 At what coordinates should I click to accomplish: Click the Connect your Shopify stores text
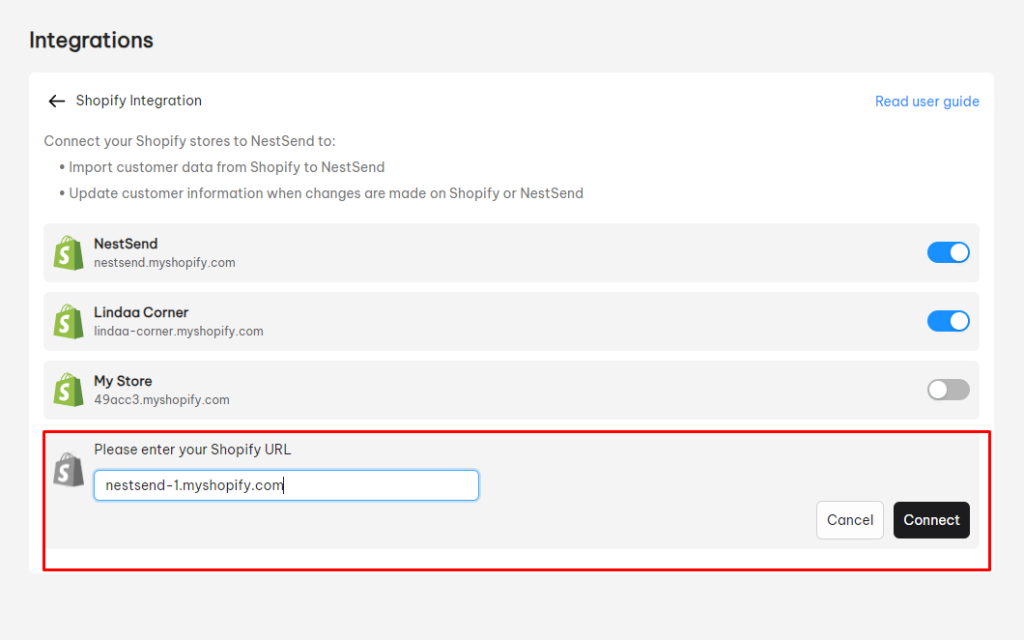coord(189,141)
